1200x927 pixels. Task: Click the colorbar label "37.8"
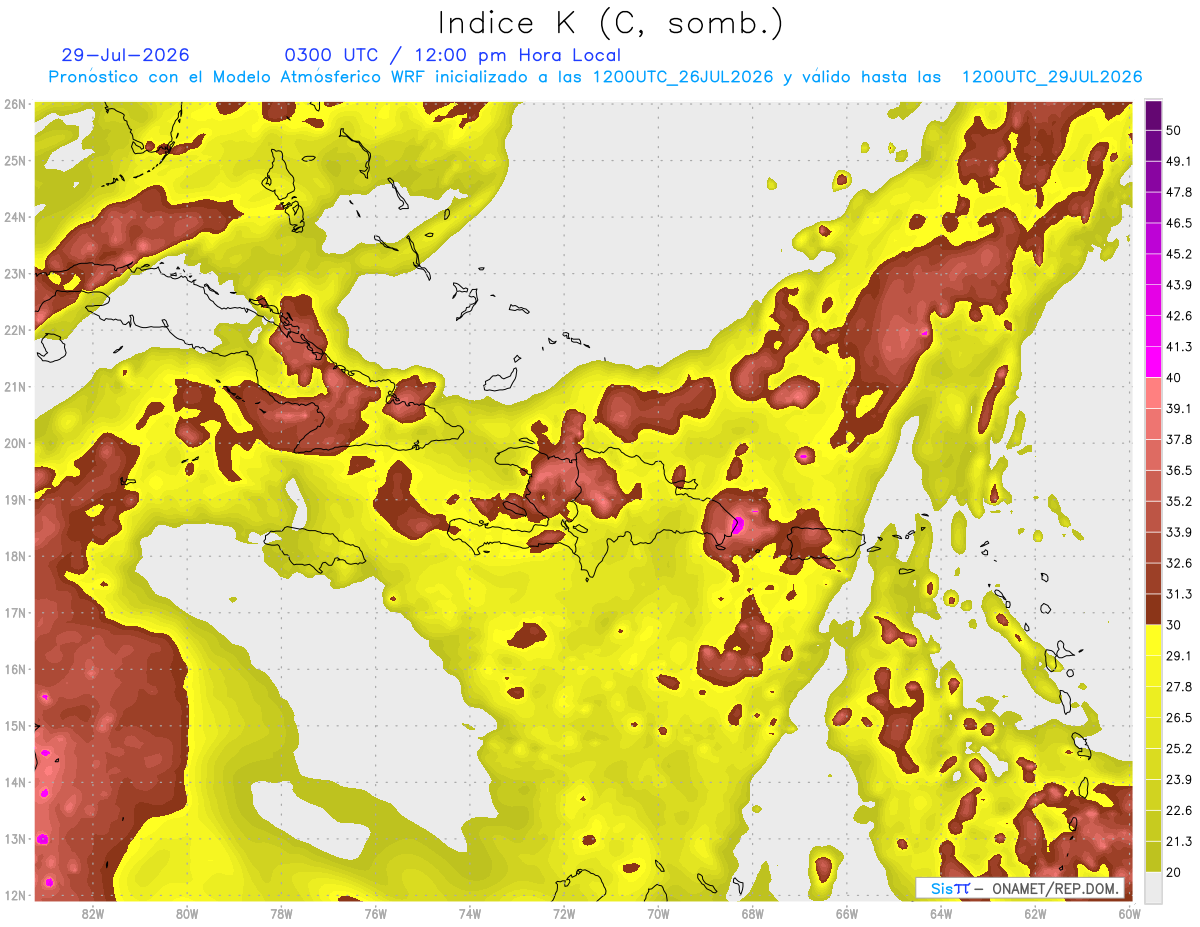point(1178,439)
